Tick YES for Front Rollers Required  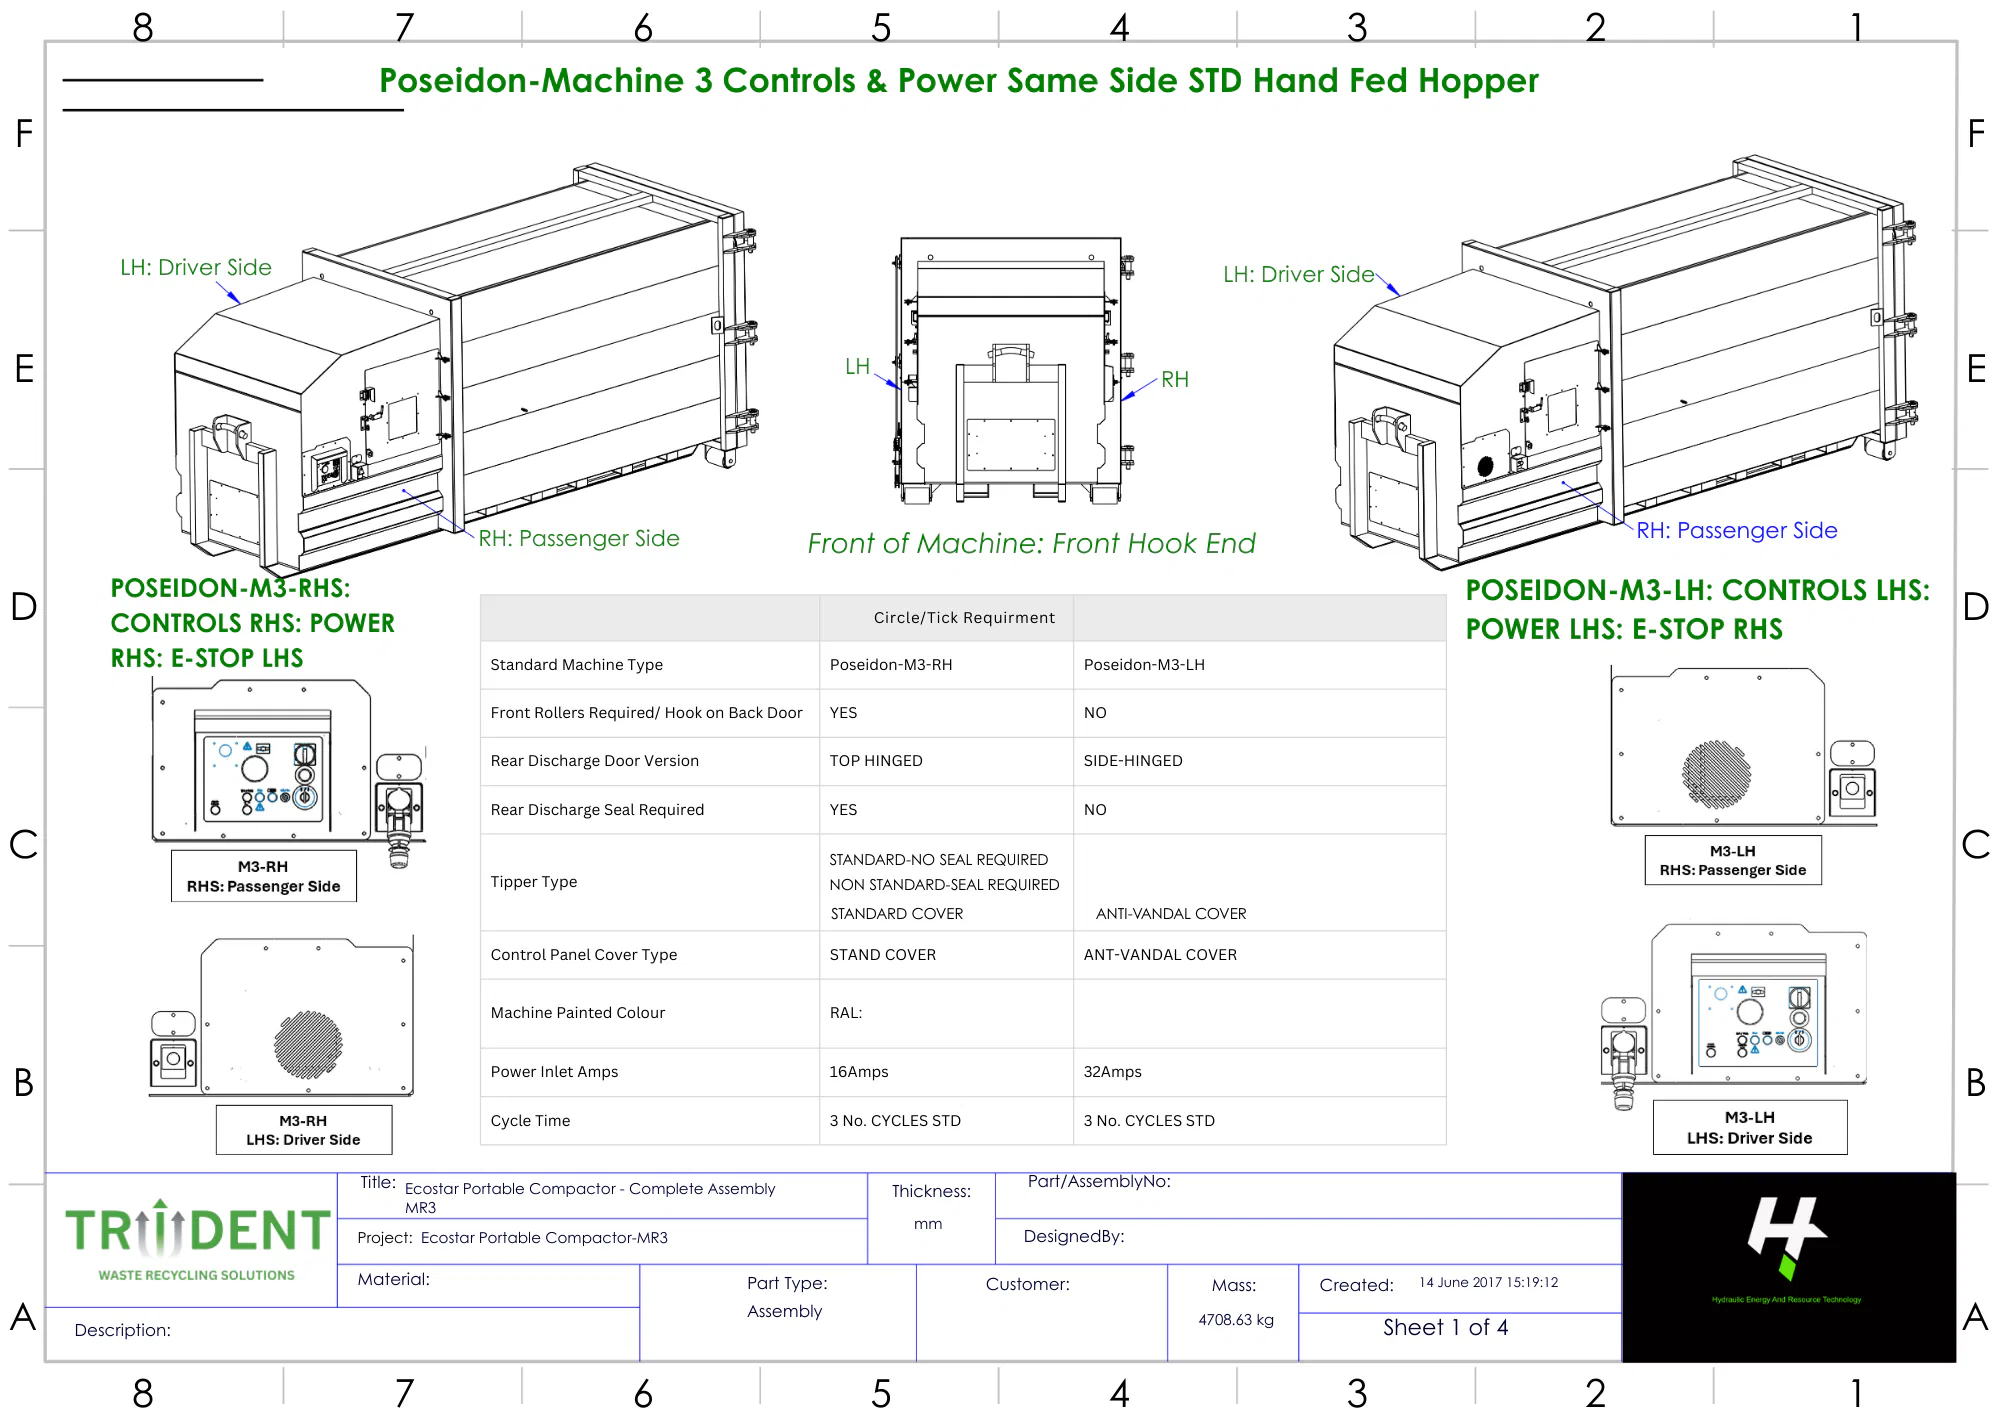843,713
